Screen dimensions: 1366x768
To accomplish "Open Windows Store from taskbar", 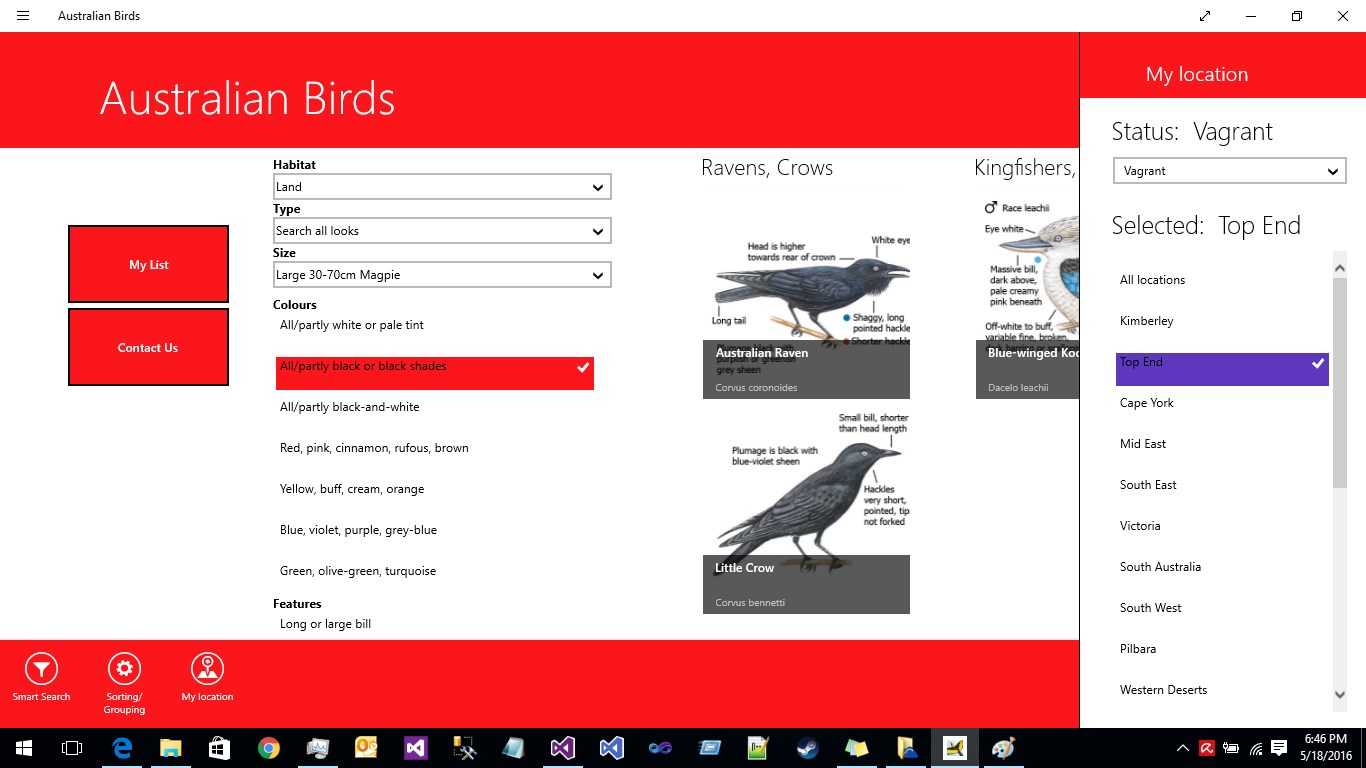I will pyautogui.click(x=220, y=748).
